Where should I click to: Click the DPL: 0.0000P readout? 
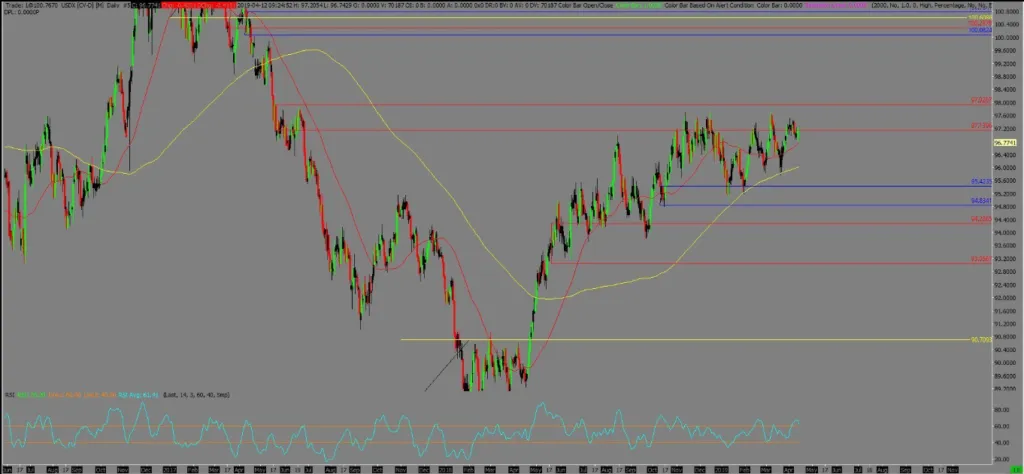(20, 12)
